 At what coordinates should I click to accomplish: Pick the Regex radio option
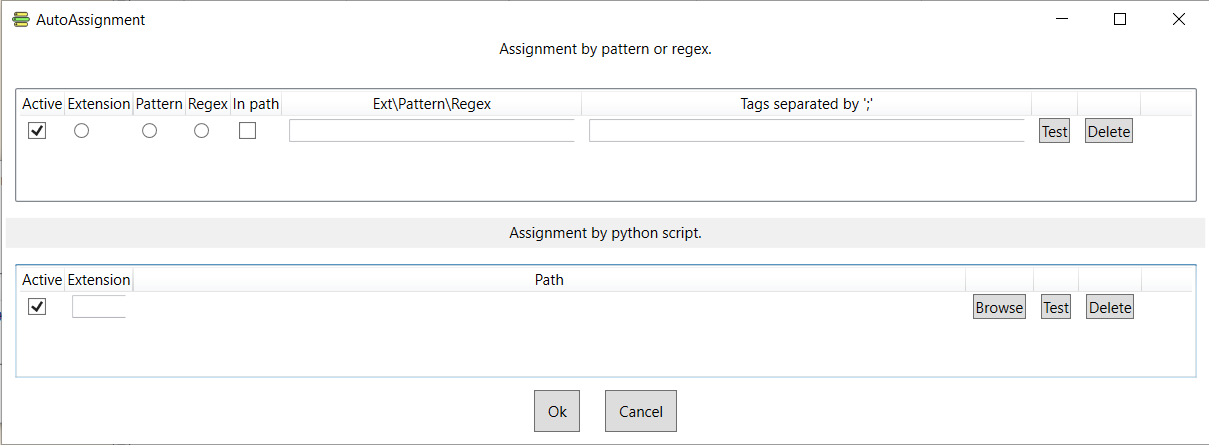(x=201, y=131)
